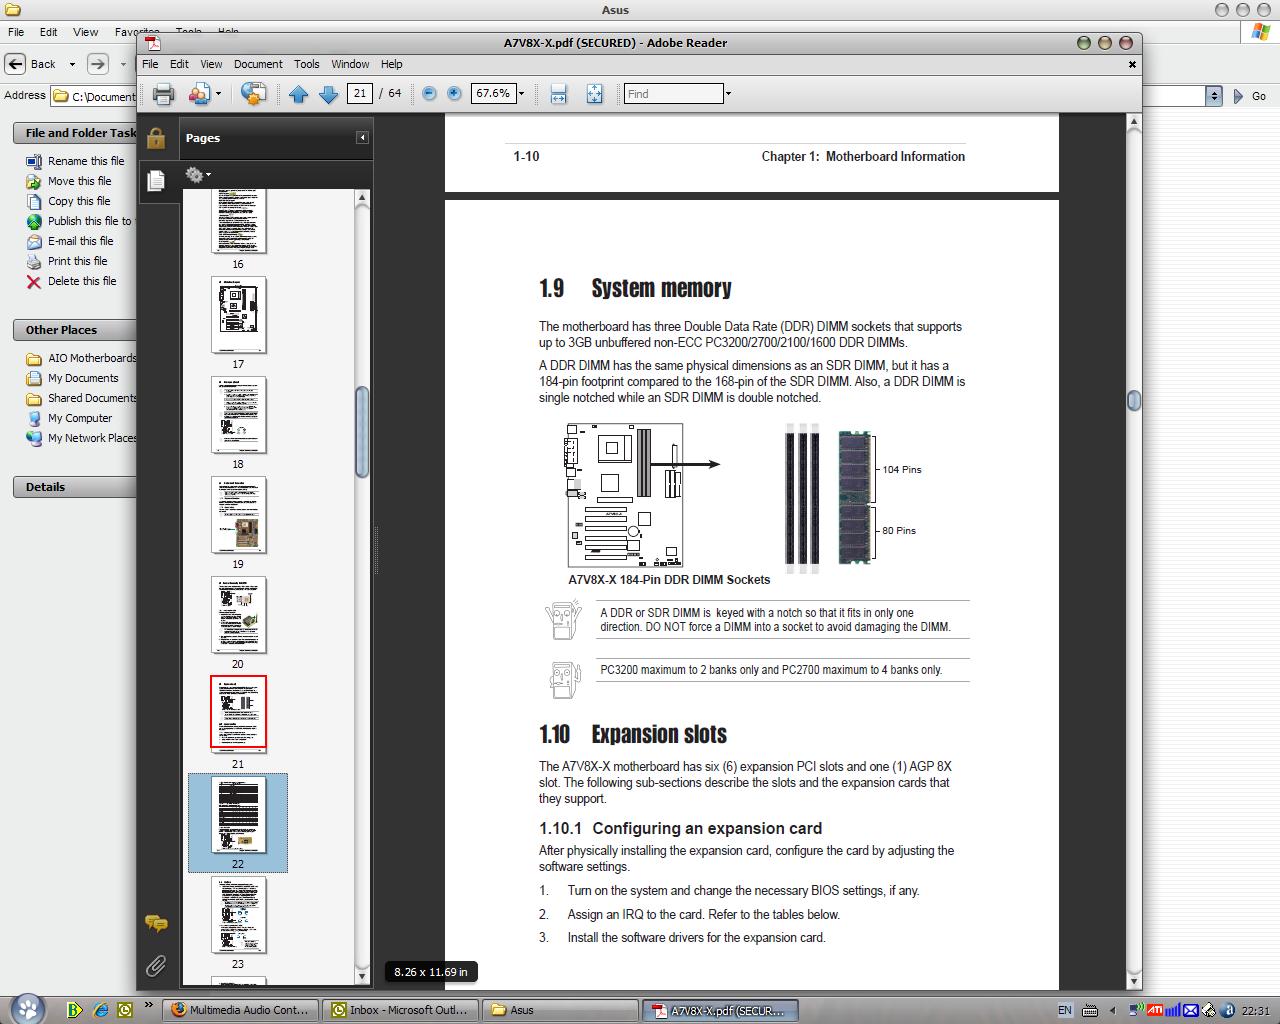This screenshot has width=1280, height=1024.
Task: Click the Go button in Asus window
Action: (x=1250, y=96)
